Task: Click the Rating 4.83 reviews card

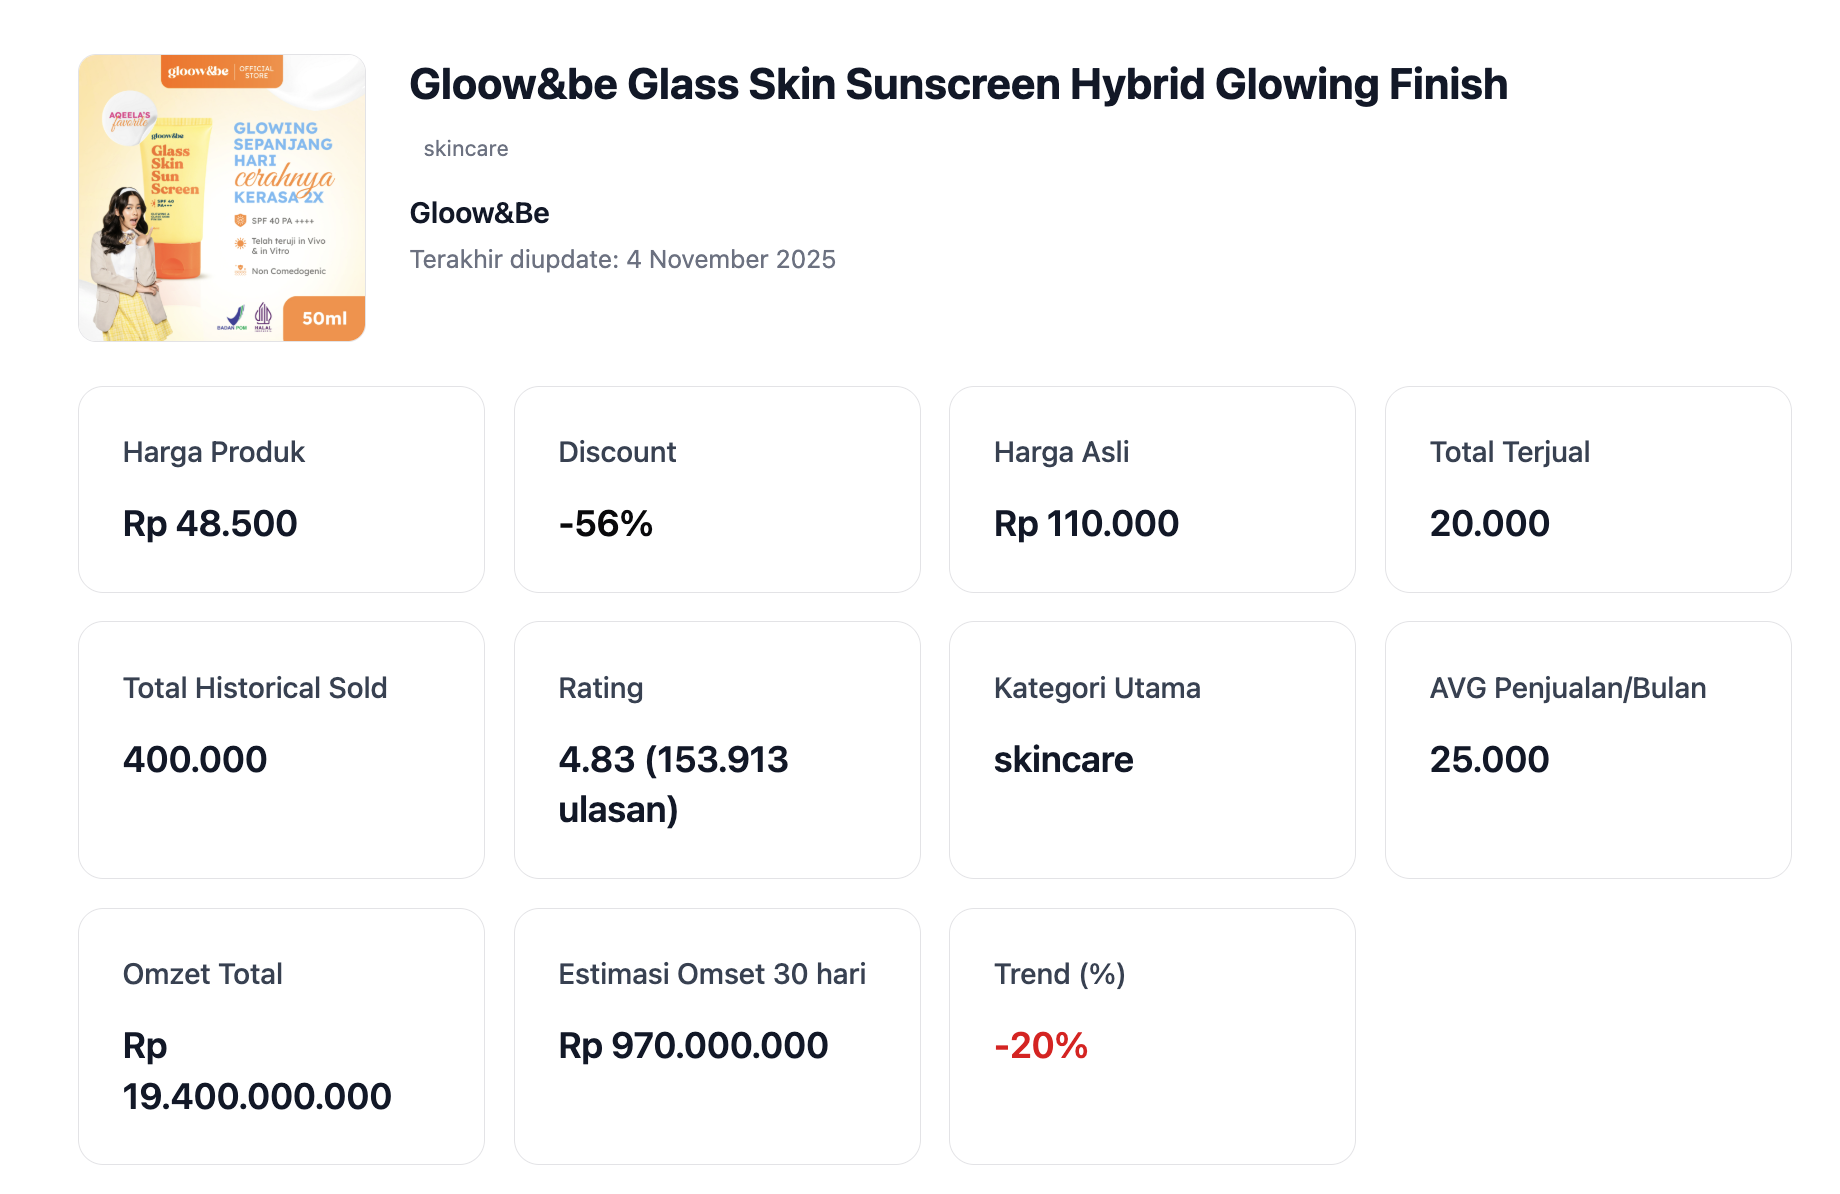Action: [x=717, y=749]
